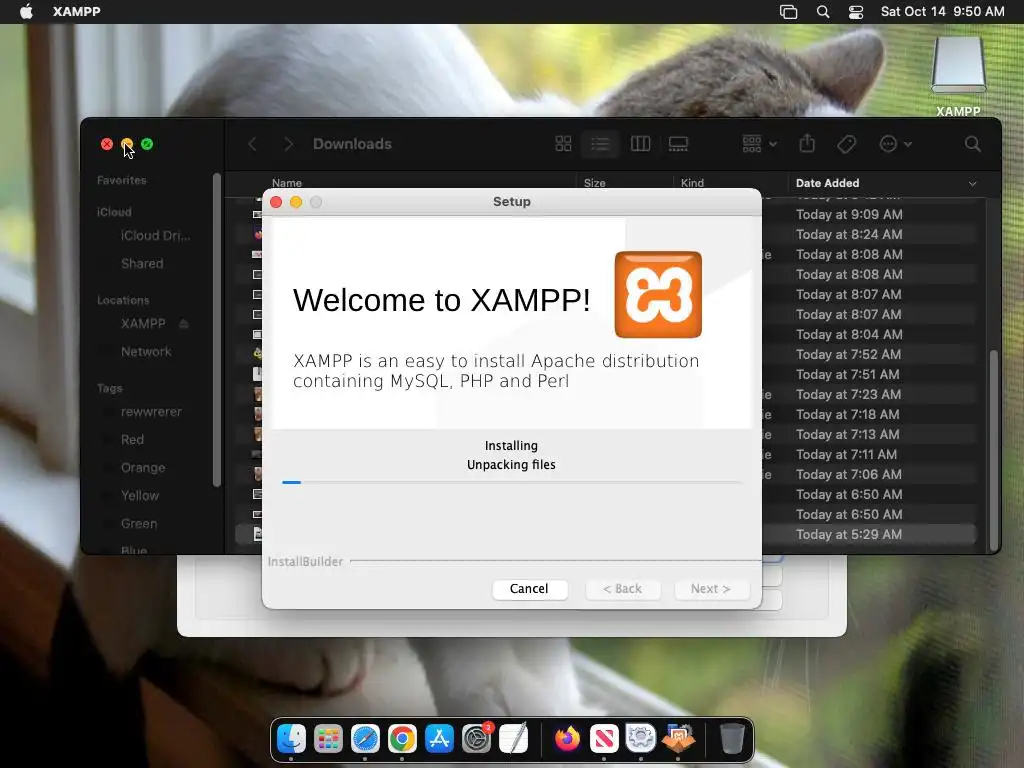Viewport: 1024px width, 768px height.
Task: Open the App Store from the Dock
Action: coord(439,739)
